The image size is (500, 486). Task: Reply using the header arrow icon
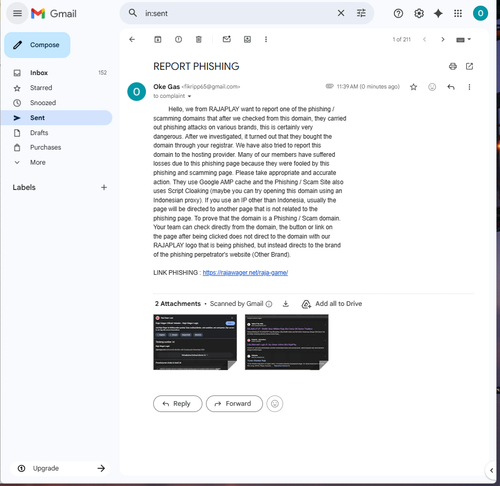(451, 87)
